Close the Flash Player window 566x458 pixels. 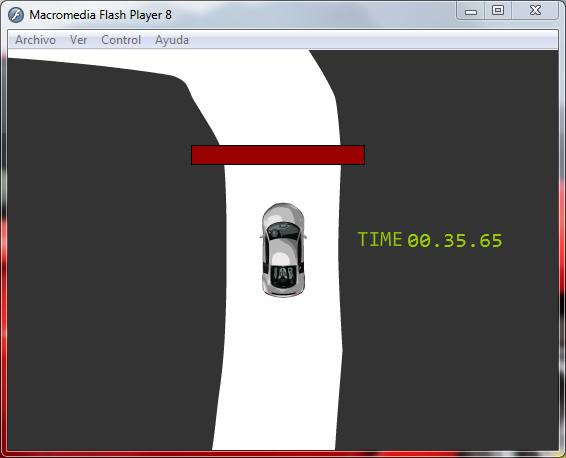tap(535, 11)
